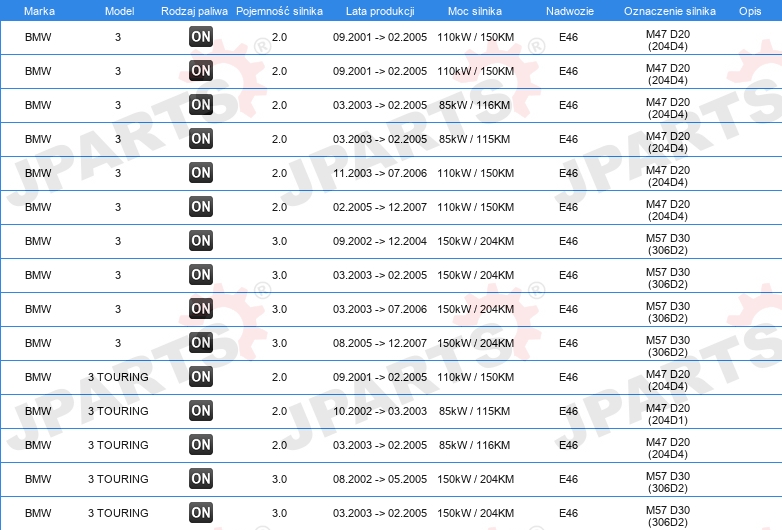Click the ON icon in the non-Touring 3 85kW / 115KM row

tap(201, 139)
